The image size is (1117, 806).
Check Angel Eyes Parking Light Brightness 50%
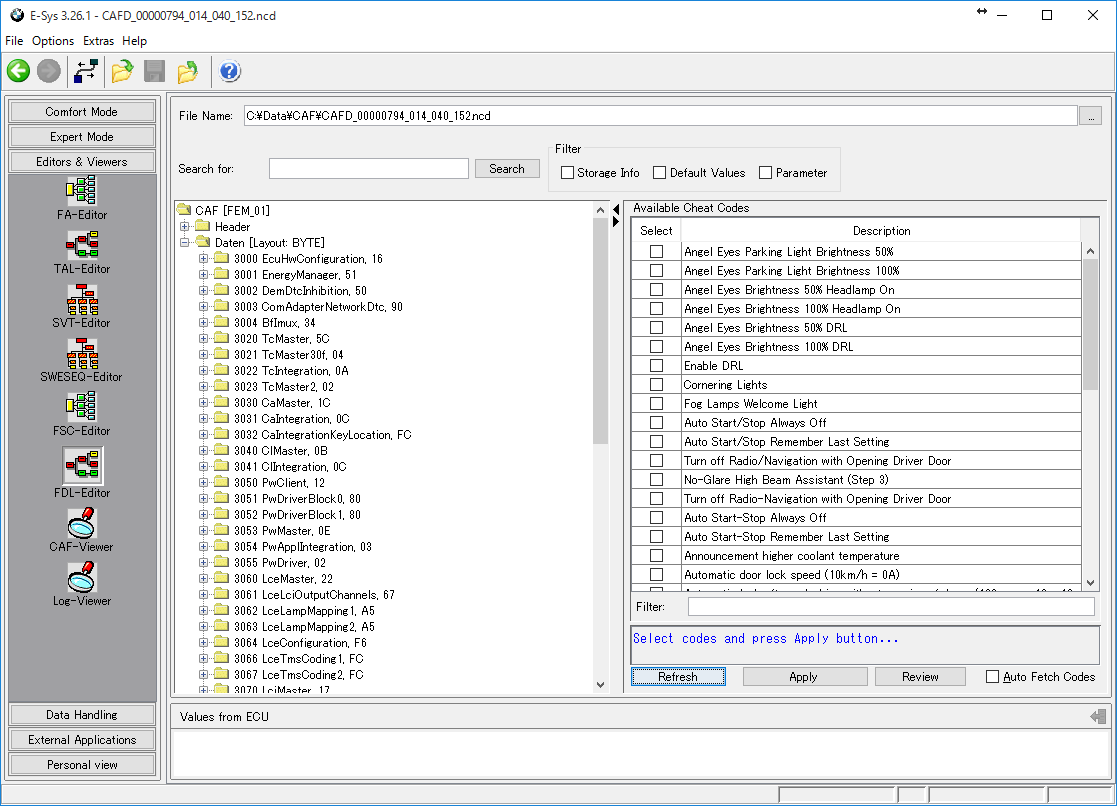656,252
